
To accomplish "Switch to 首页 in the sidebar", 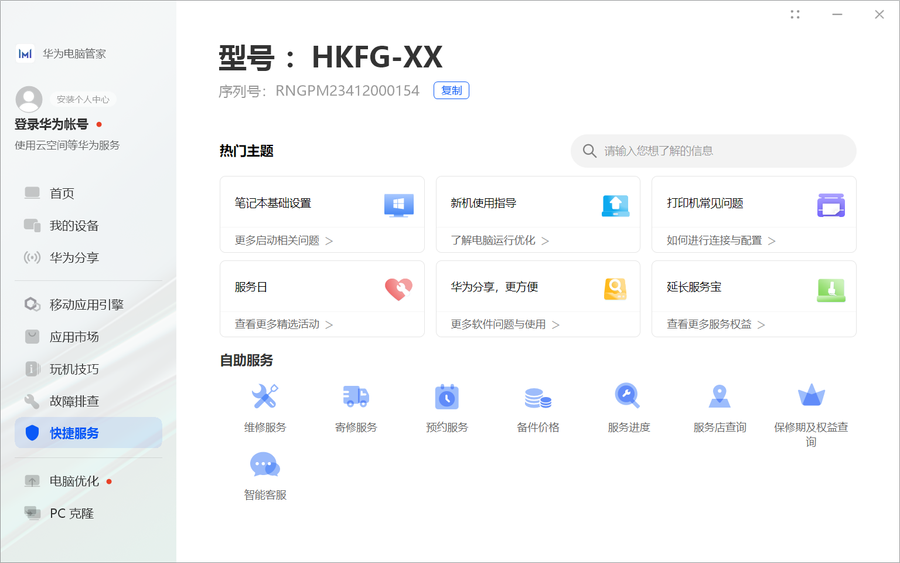I will coord(62,194).
